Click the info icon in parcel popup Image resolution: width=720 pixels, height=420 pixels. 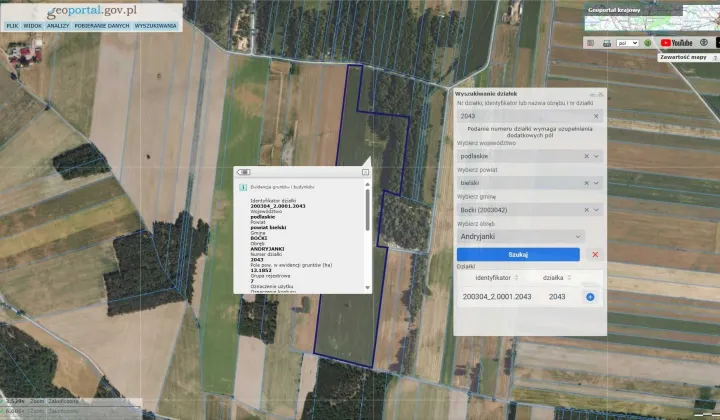[243, 186]
